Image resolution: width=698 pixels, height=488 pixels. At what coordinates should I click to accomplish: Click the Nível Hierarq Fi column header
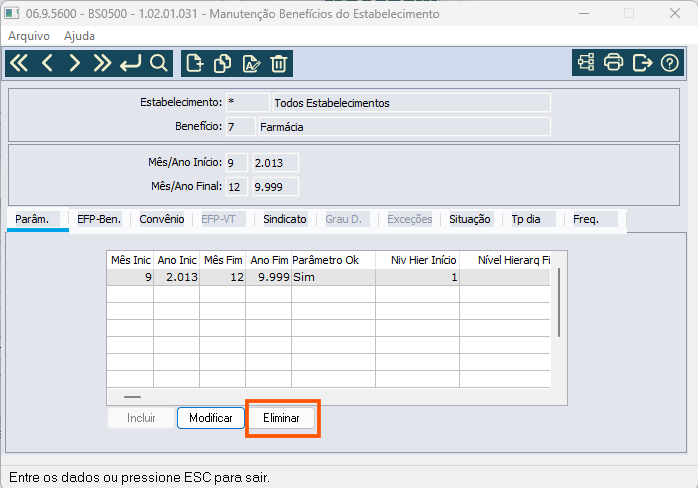point(505,260)
